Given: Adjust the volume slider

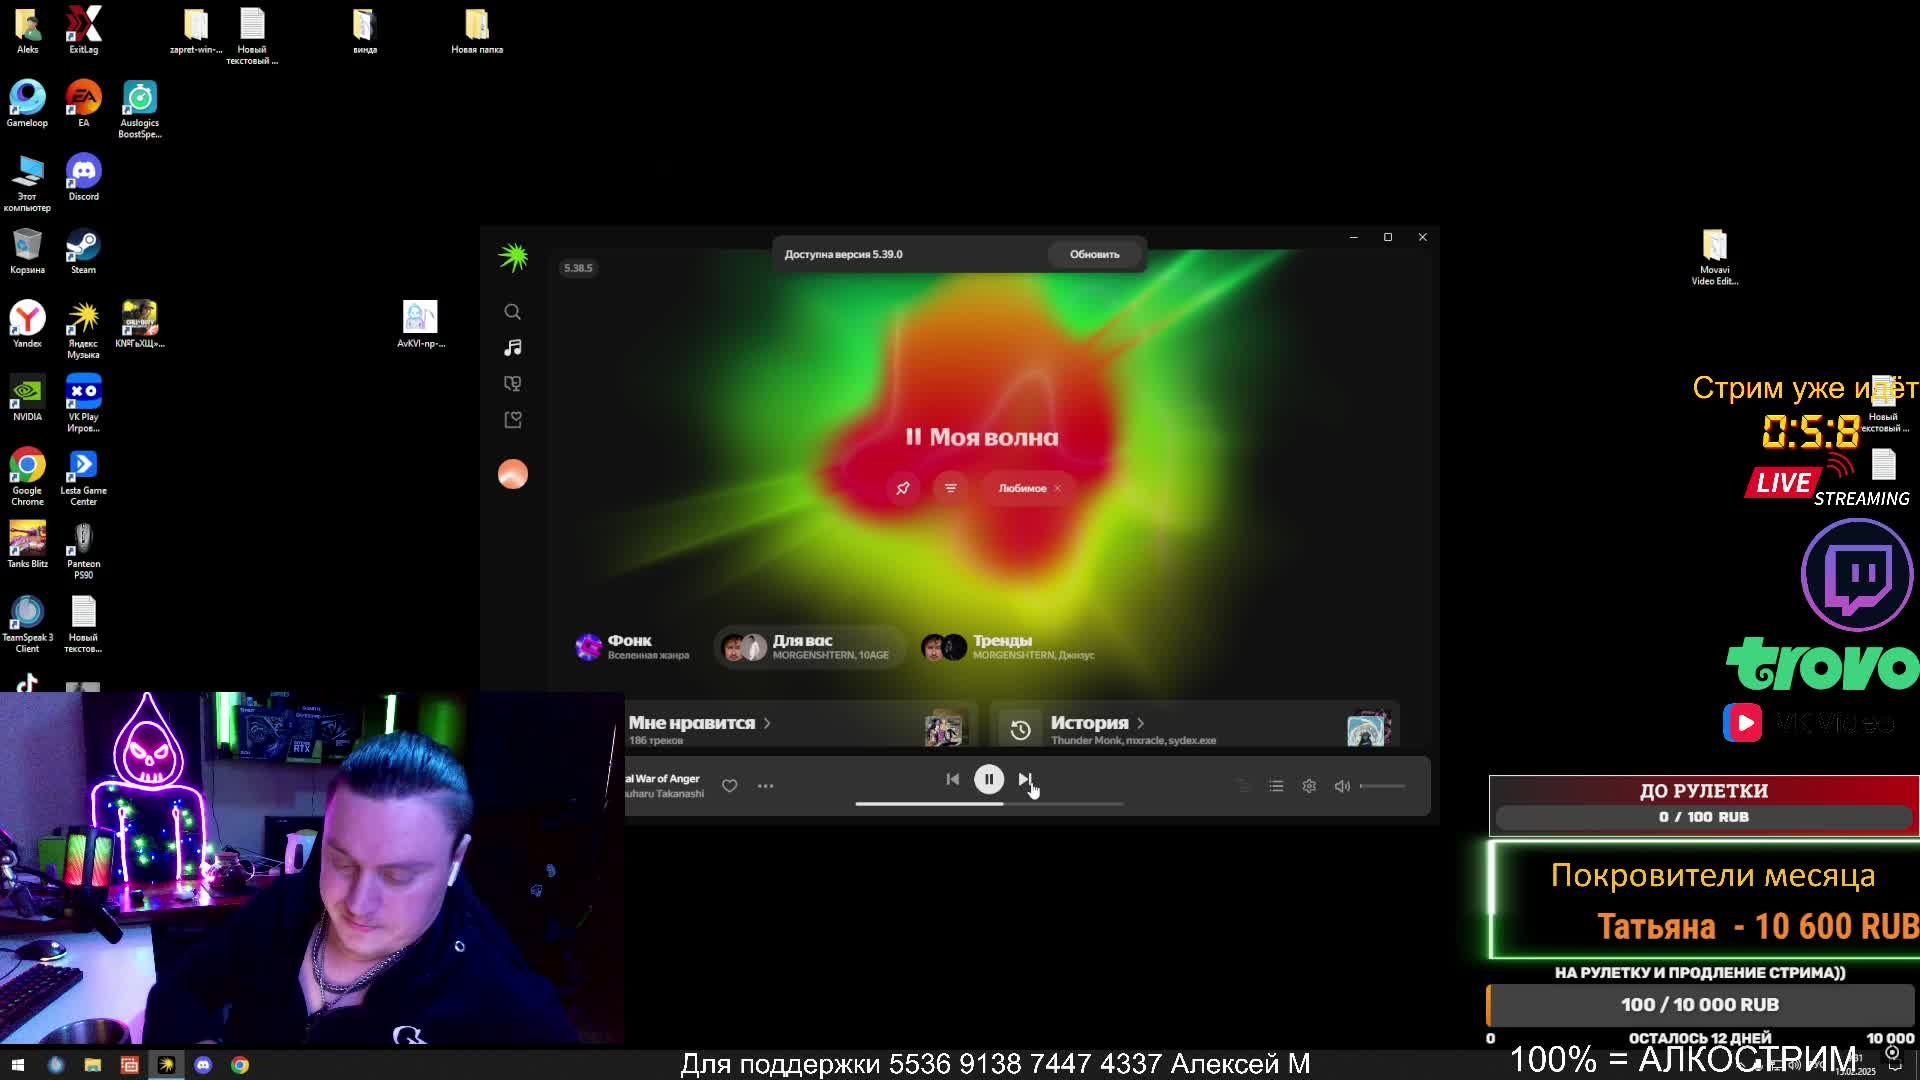Looking at the screenshot, I should coord(1383,786).
